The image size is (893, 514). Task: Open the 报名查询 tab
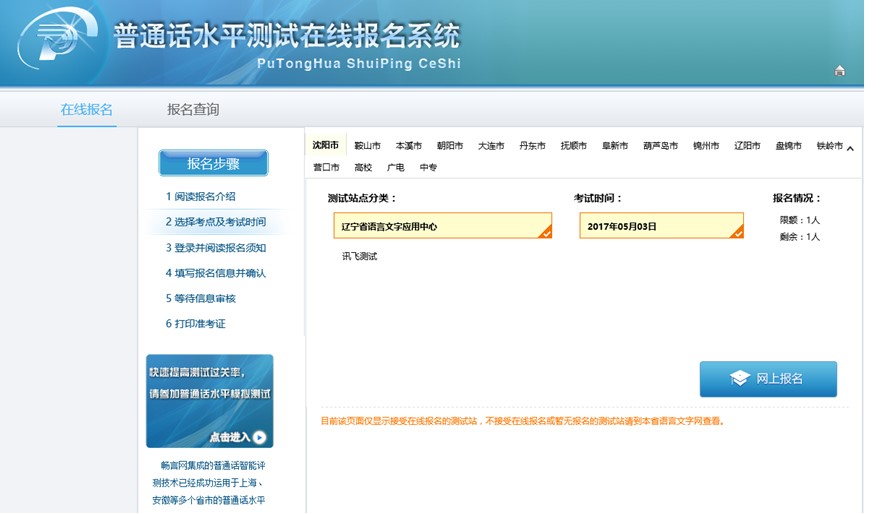coord(193,109)
